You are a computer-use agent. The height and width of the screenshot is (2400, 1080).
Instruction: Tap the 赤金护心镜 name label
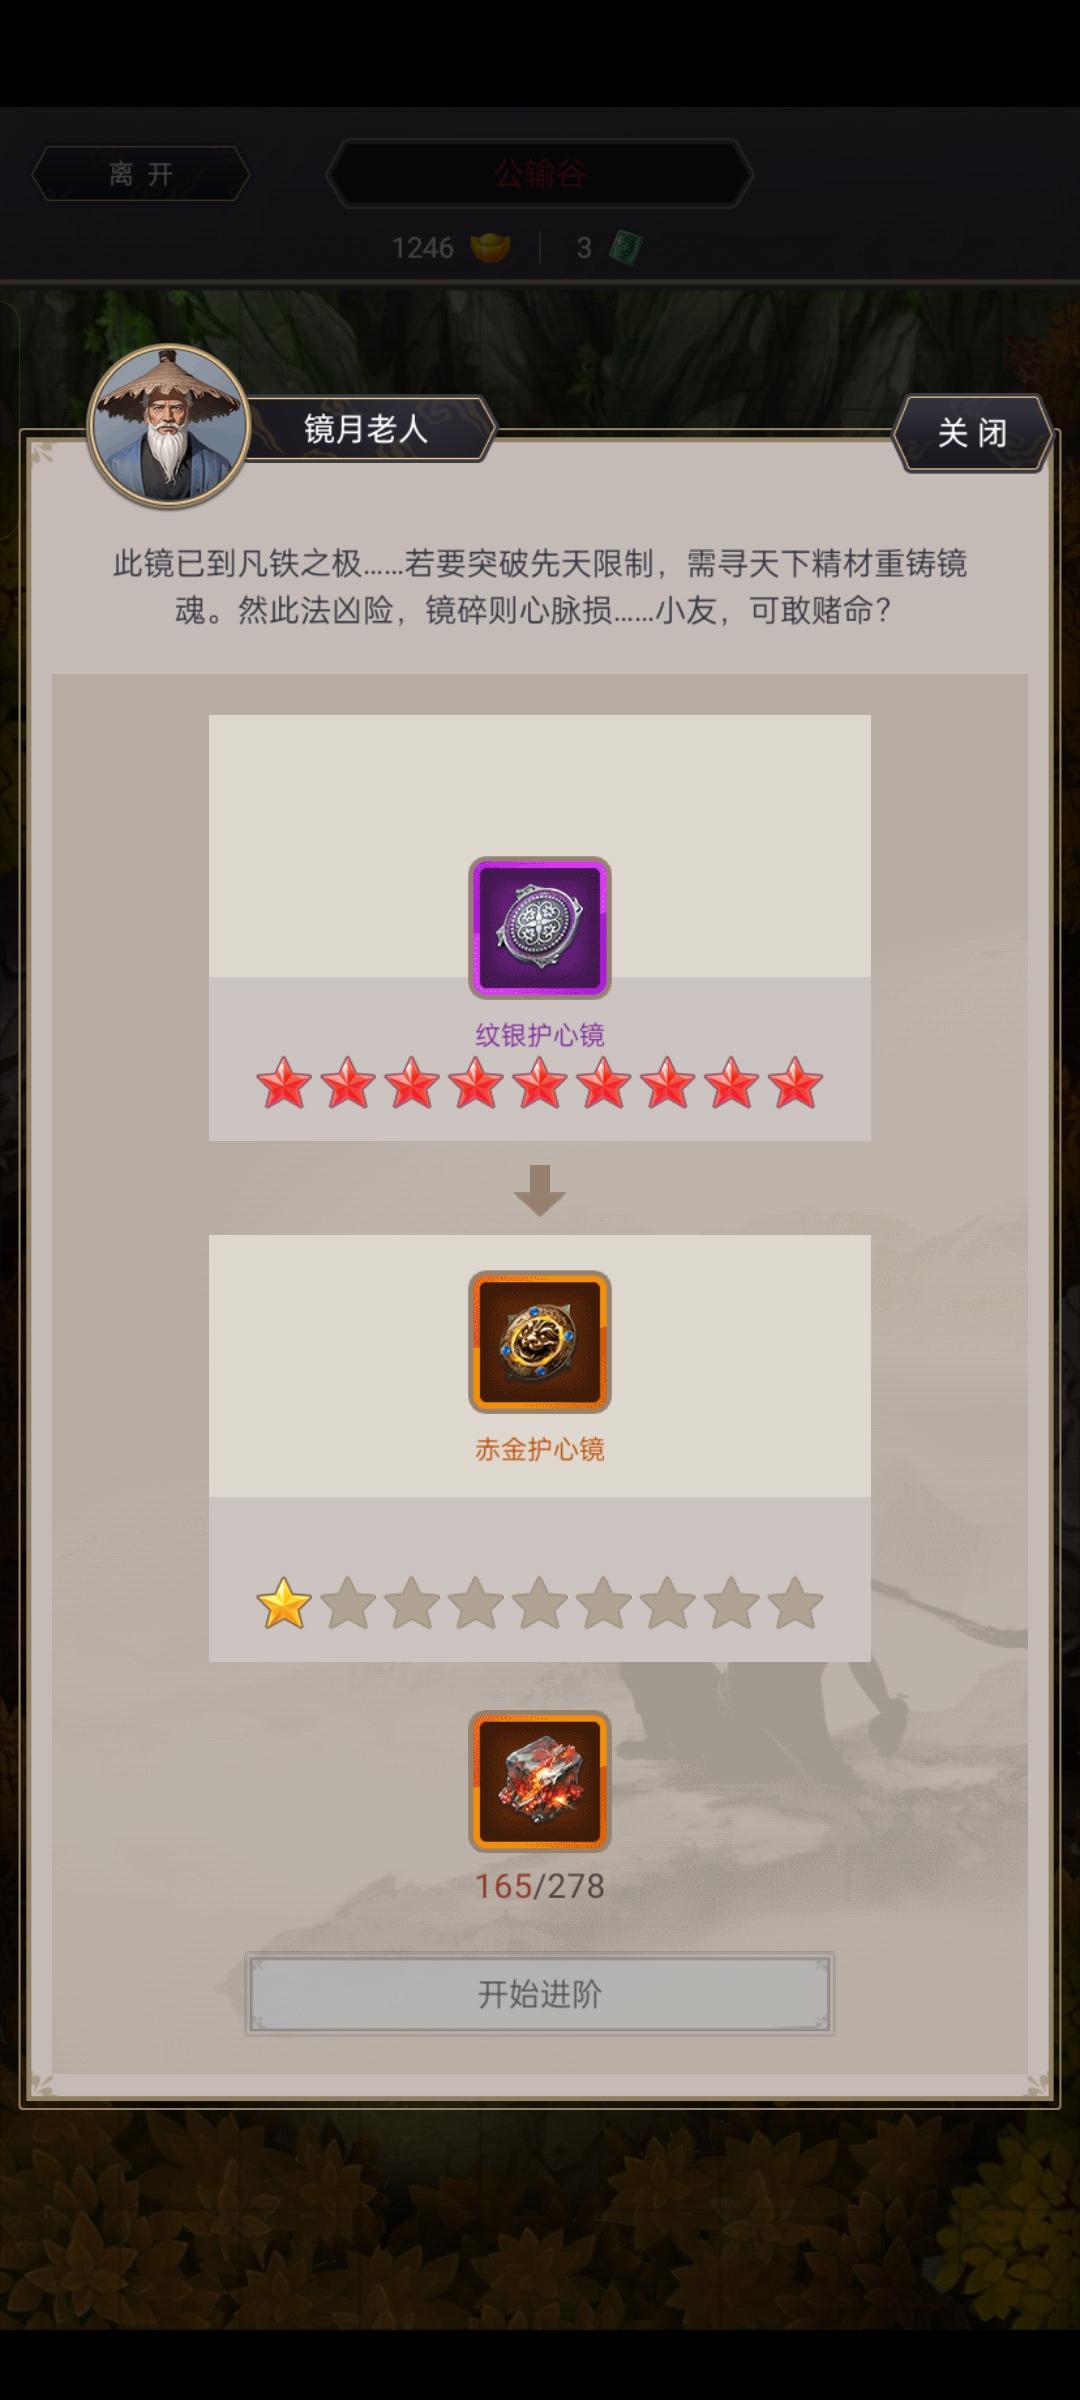tap(540, 1448)
